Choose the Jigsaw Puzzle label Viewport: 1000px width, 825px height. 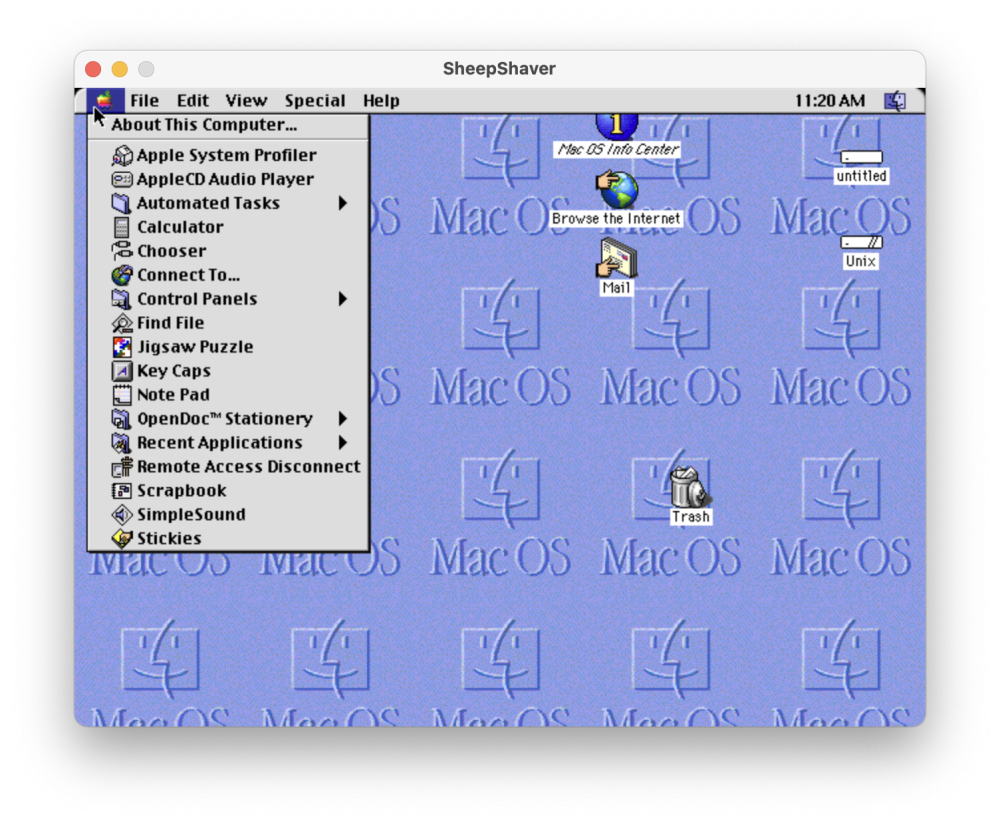click(195, 347)
